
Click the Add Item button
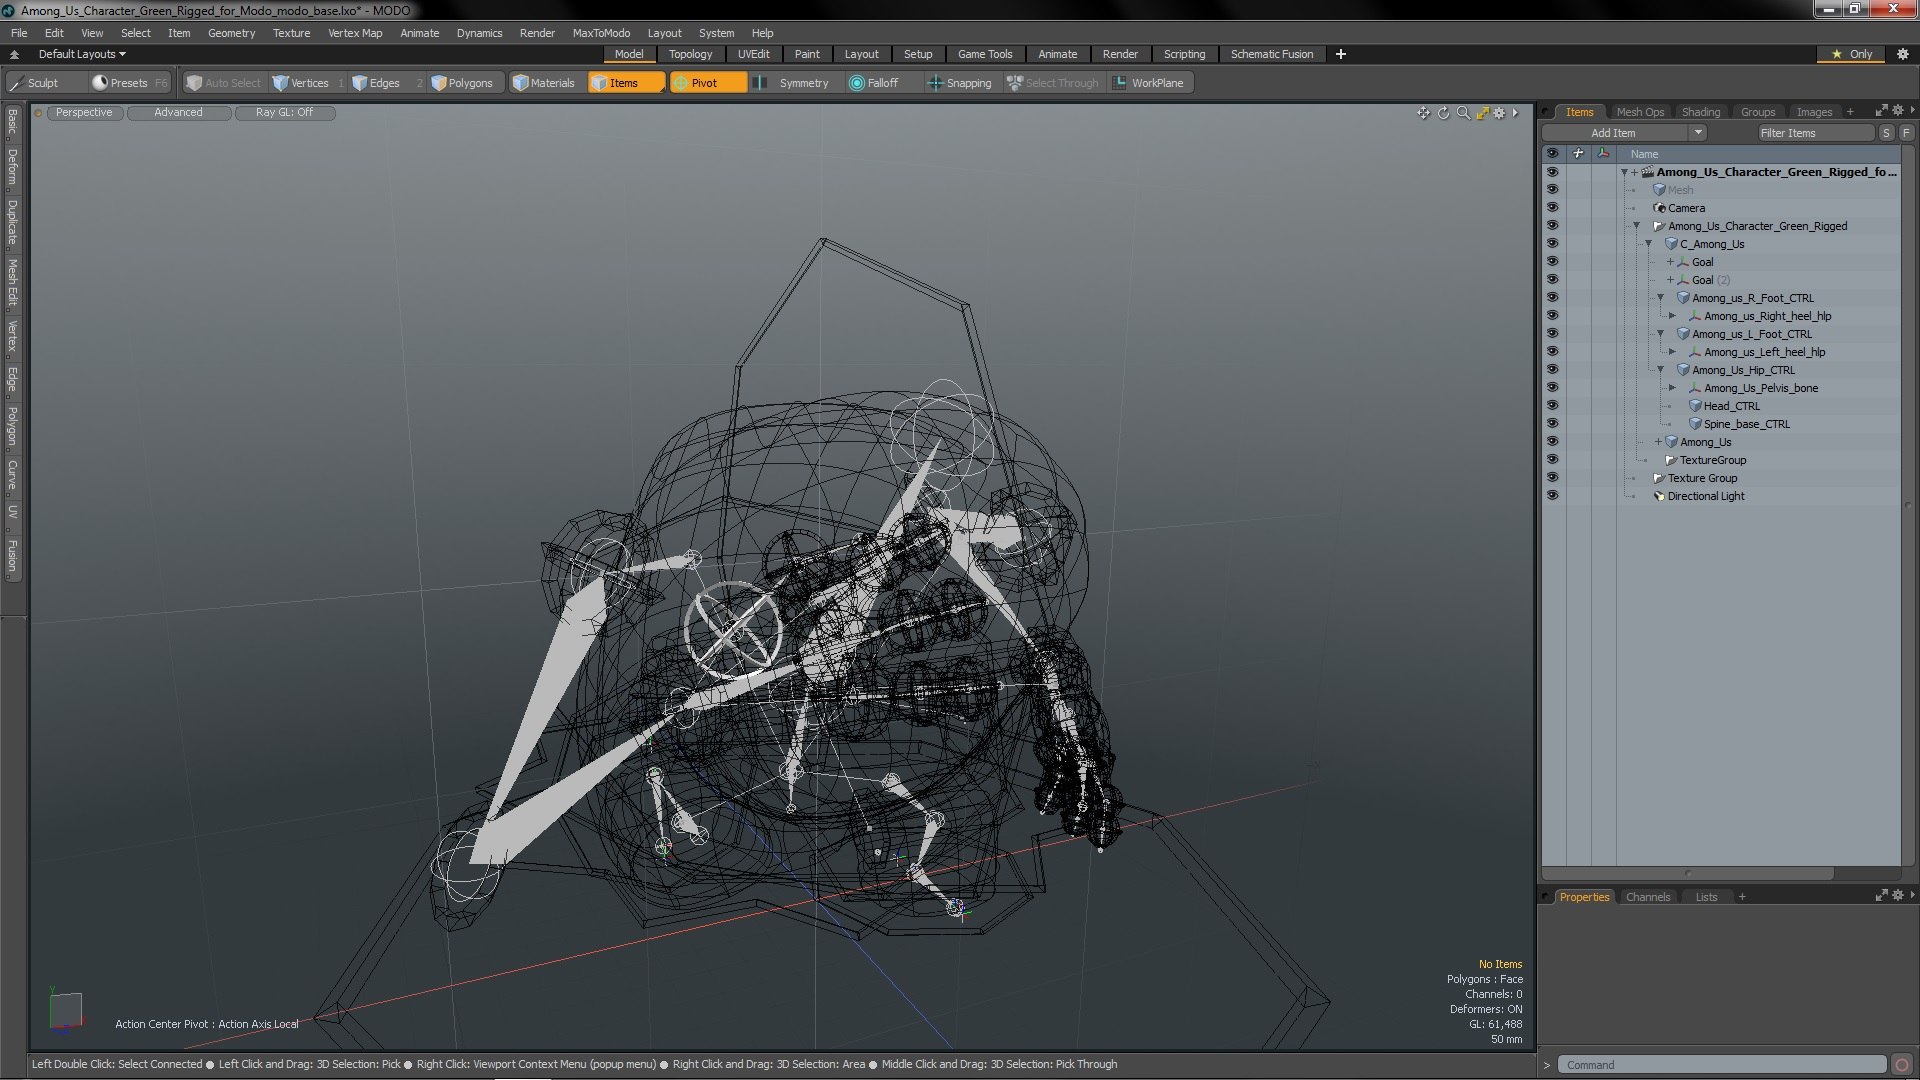click(x=1614, y=133)
